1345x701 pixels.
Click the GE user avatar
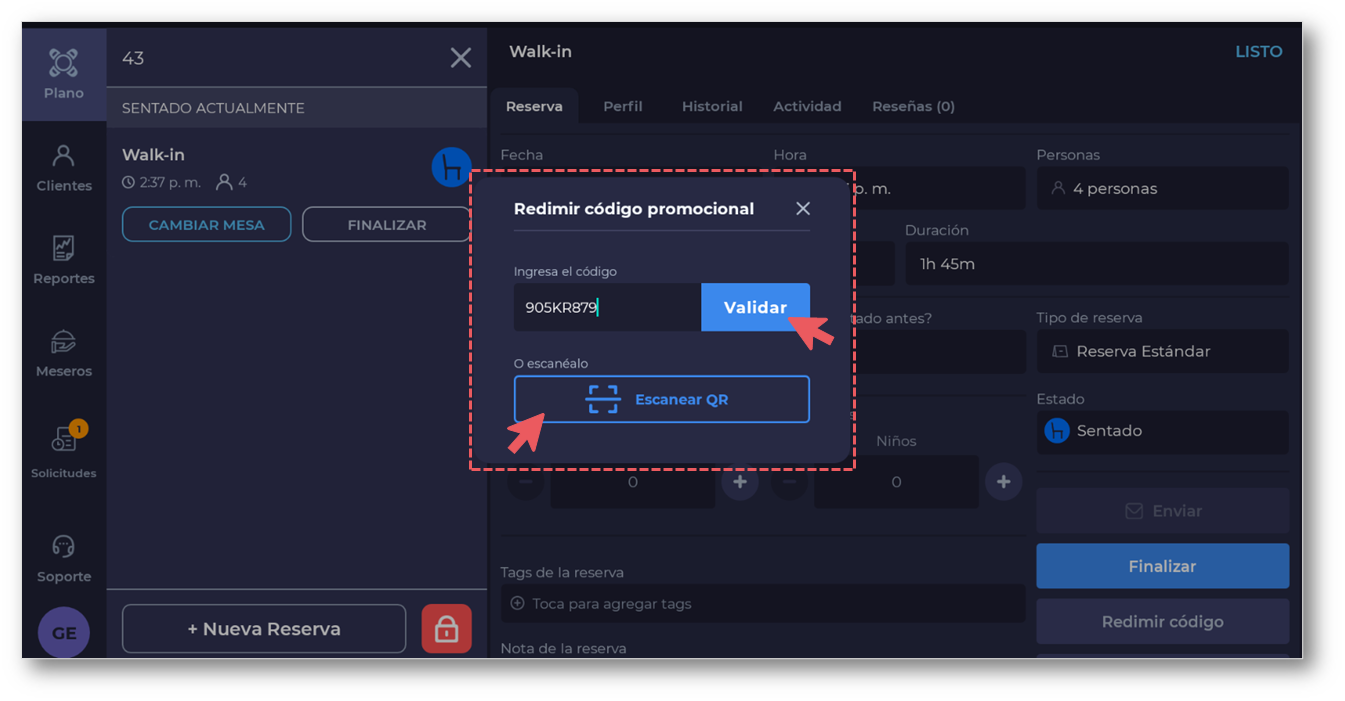click(x=64, y=633)
